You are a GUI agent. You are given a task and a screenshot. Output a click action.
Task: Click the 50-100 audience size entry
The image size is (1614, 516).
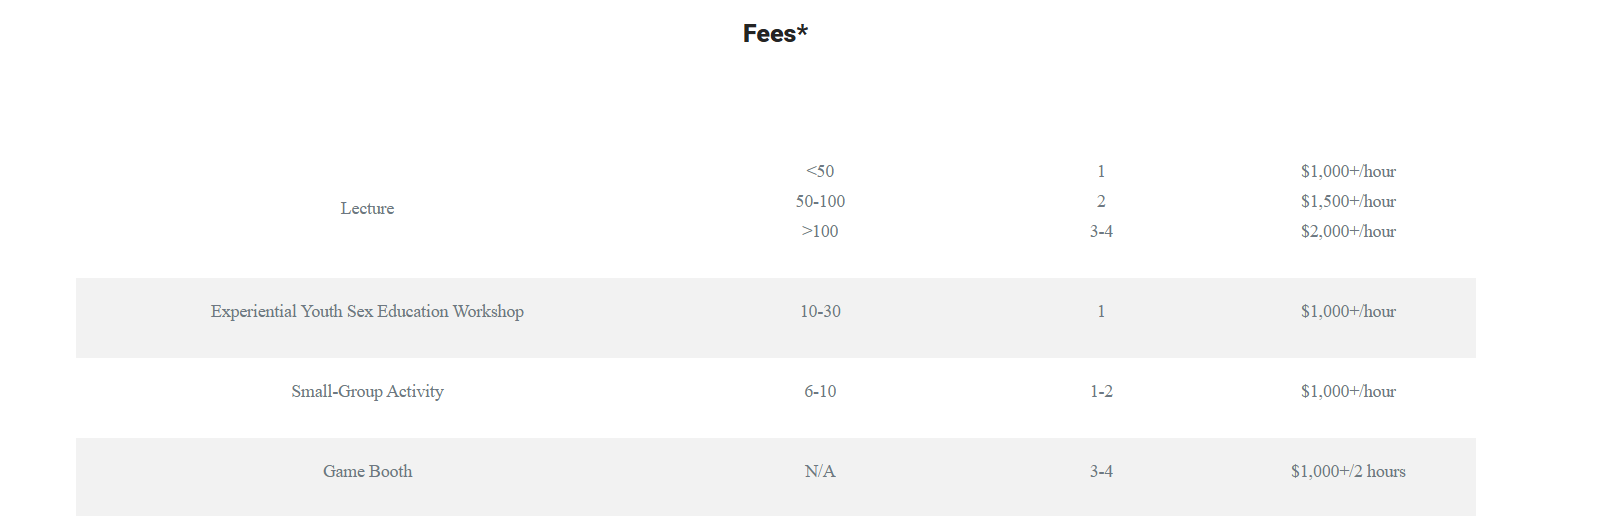[x=820, y=201]
